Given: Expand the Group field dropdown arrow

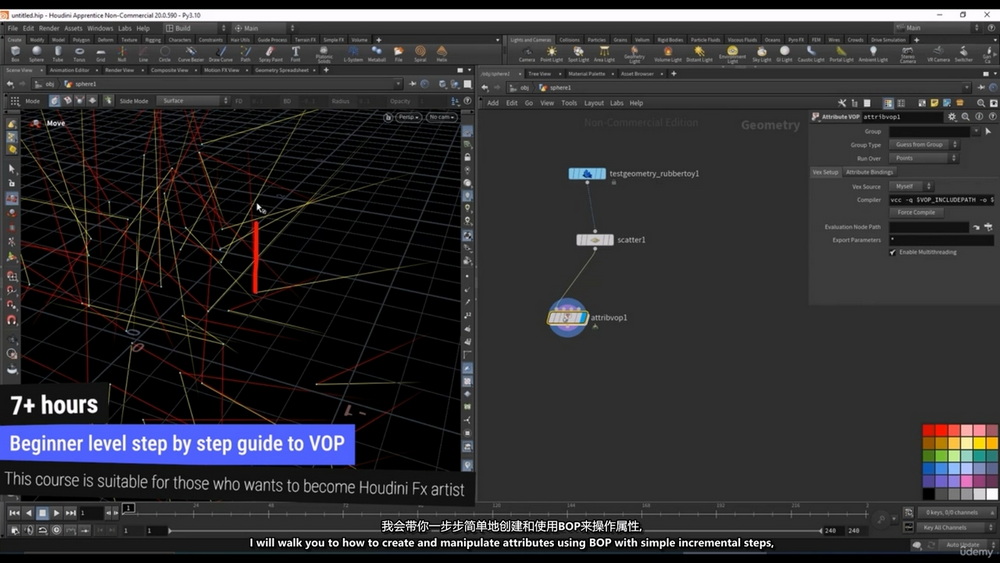Looking at the screenshot, I should pyautogui.click(x=976, y=131).
